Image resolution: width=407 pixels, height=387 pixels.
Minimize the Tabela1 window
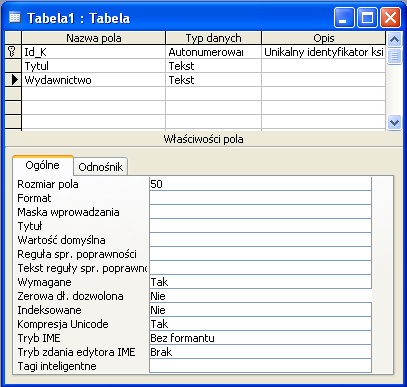344,18
